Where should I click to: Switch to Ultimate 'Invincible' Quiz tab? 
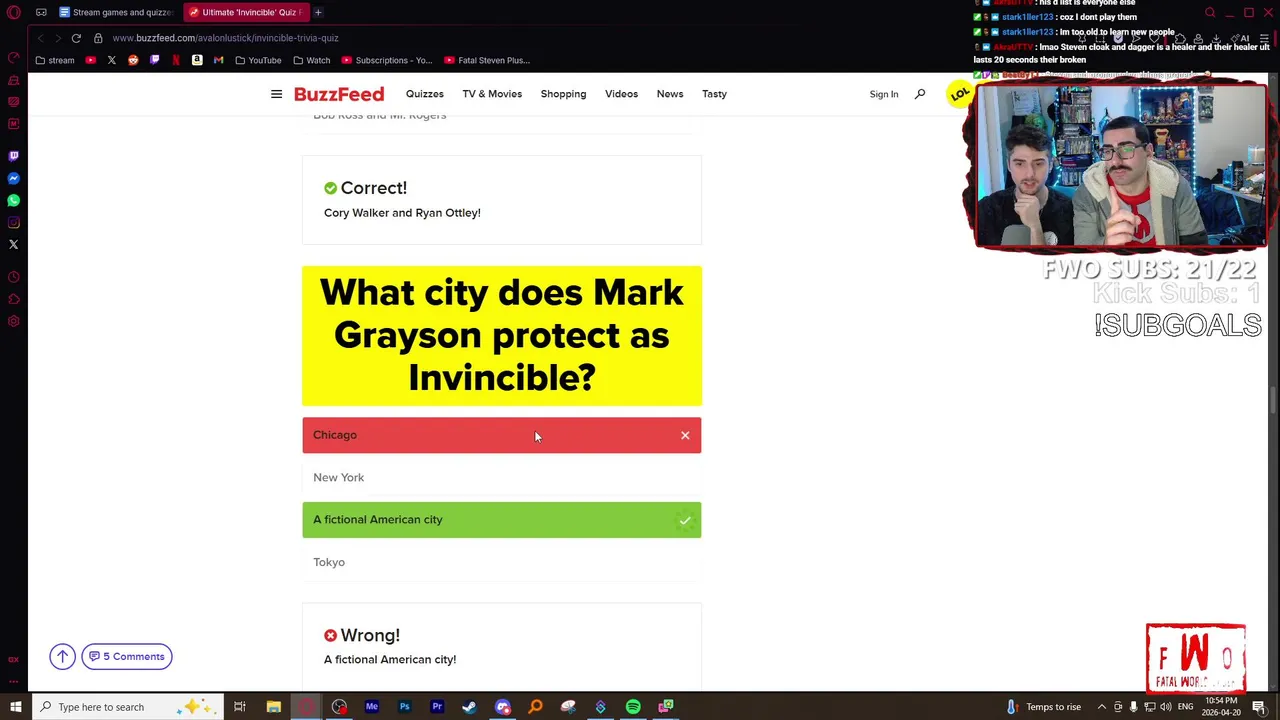pyautogui.click(x=245, y=12)
